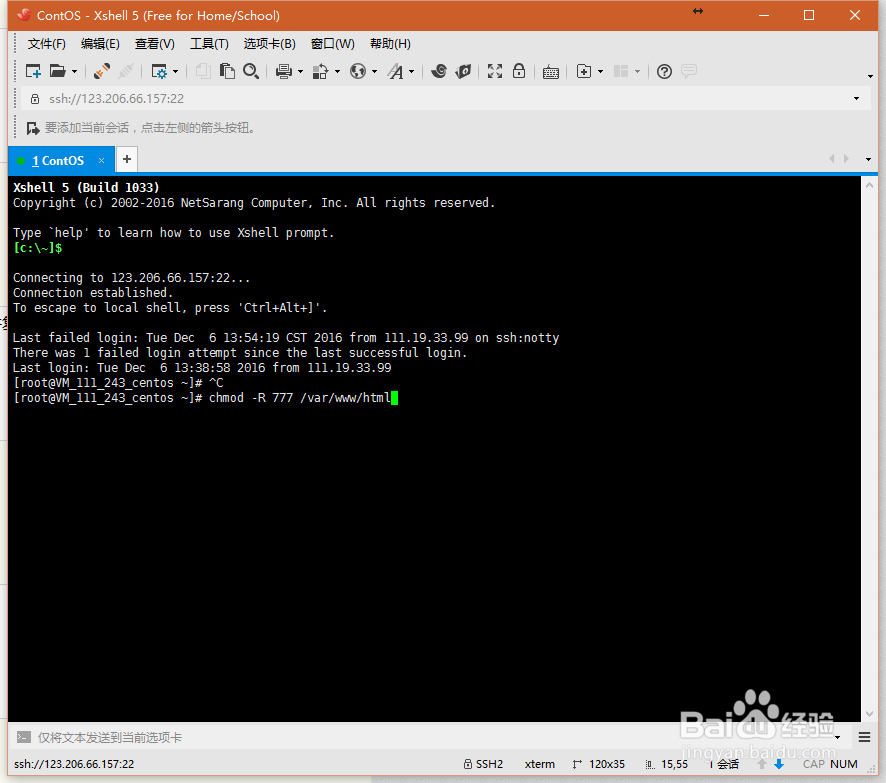The image size is (886, 783).
Task: Add a new tab with the plus button
Action: (x=126, y=159)
